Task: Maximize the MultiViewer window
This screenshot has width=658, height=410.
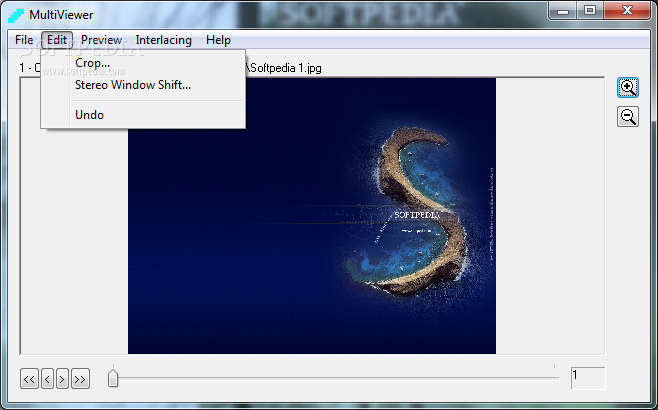Action: (x=590, y=10)
